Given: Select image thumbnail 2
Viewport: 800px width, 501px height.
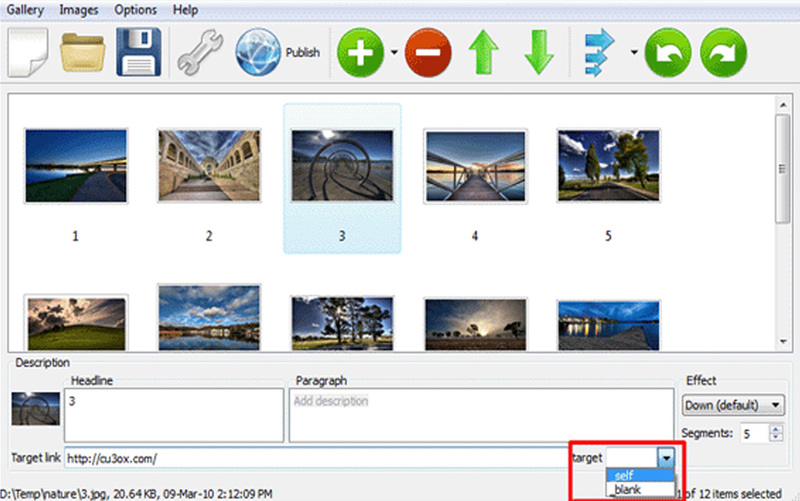Looking at the screenshot, I should pyautogui.click(x=209, y=166).
